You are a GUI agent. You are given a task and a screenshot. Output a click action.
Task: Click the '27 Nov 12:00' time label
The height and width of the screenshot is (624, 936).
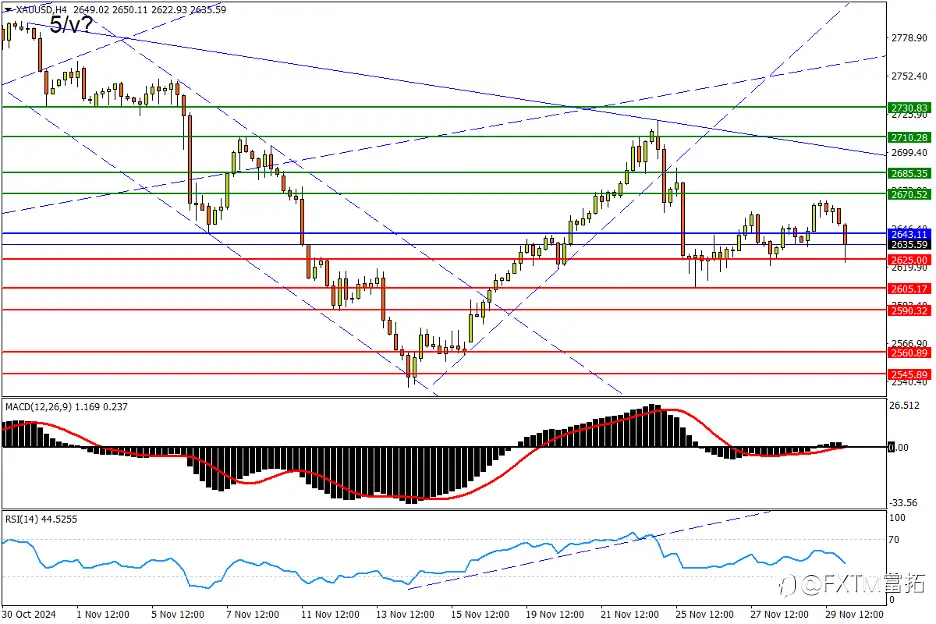(x=780, y=614)
